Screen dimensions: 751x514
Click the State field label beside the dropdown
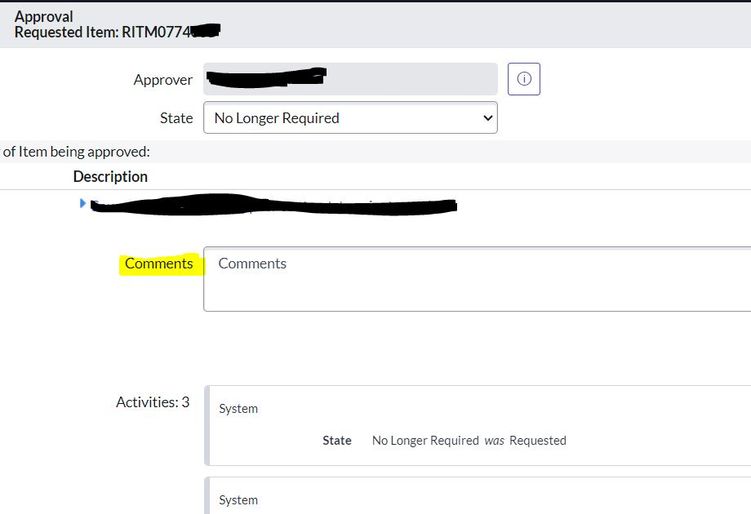point(176,118)
